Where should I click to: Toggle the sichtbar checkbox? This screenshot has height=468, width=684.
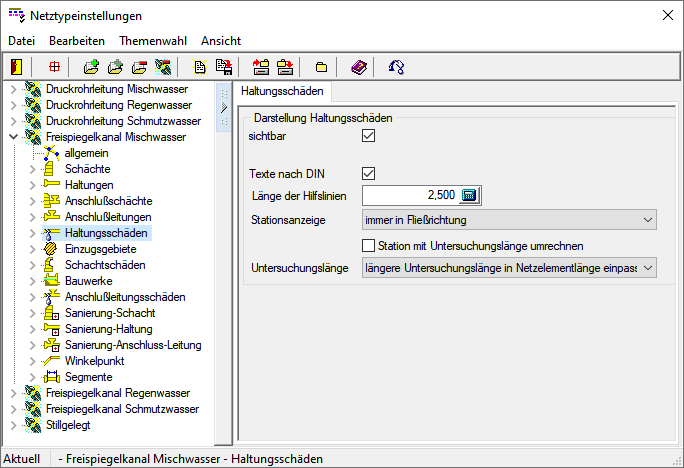(x=368, y=135)
